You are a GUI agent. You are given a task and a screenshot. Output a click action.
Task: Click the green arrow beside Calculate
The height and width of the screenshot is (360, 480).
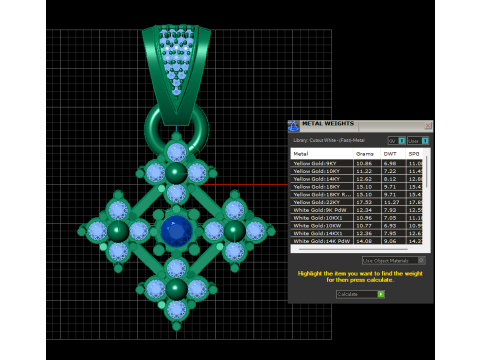[x=381, y=294]
